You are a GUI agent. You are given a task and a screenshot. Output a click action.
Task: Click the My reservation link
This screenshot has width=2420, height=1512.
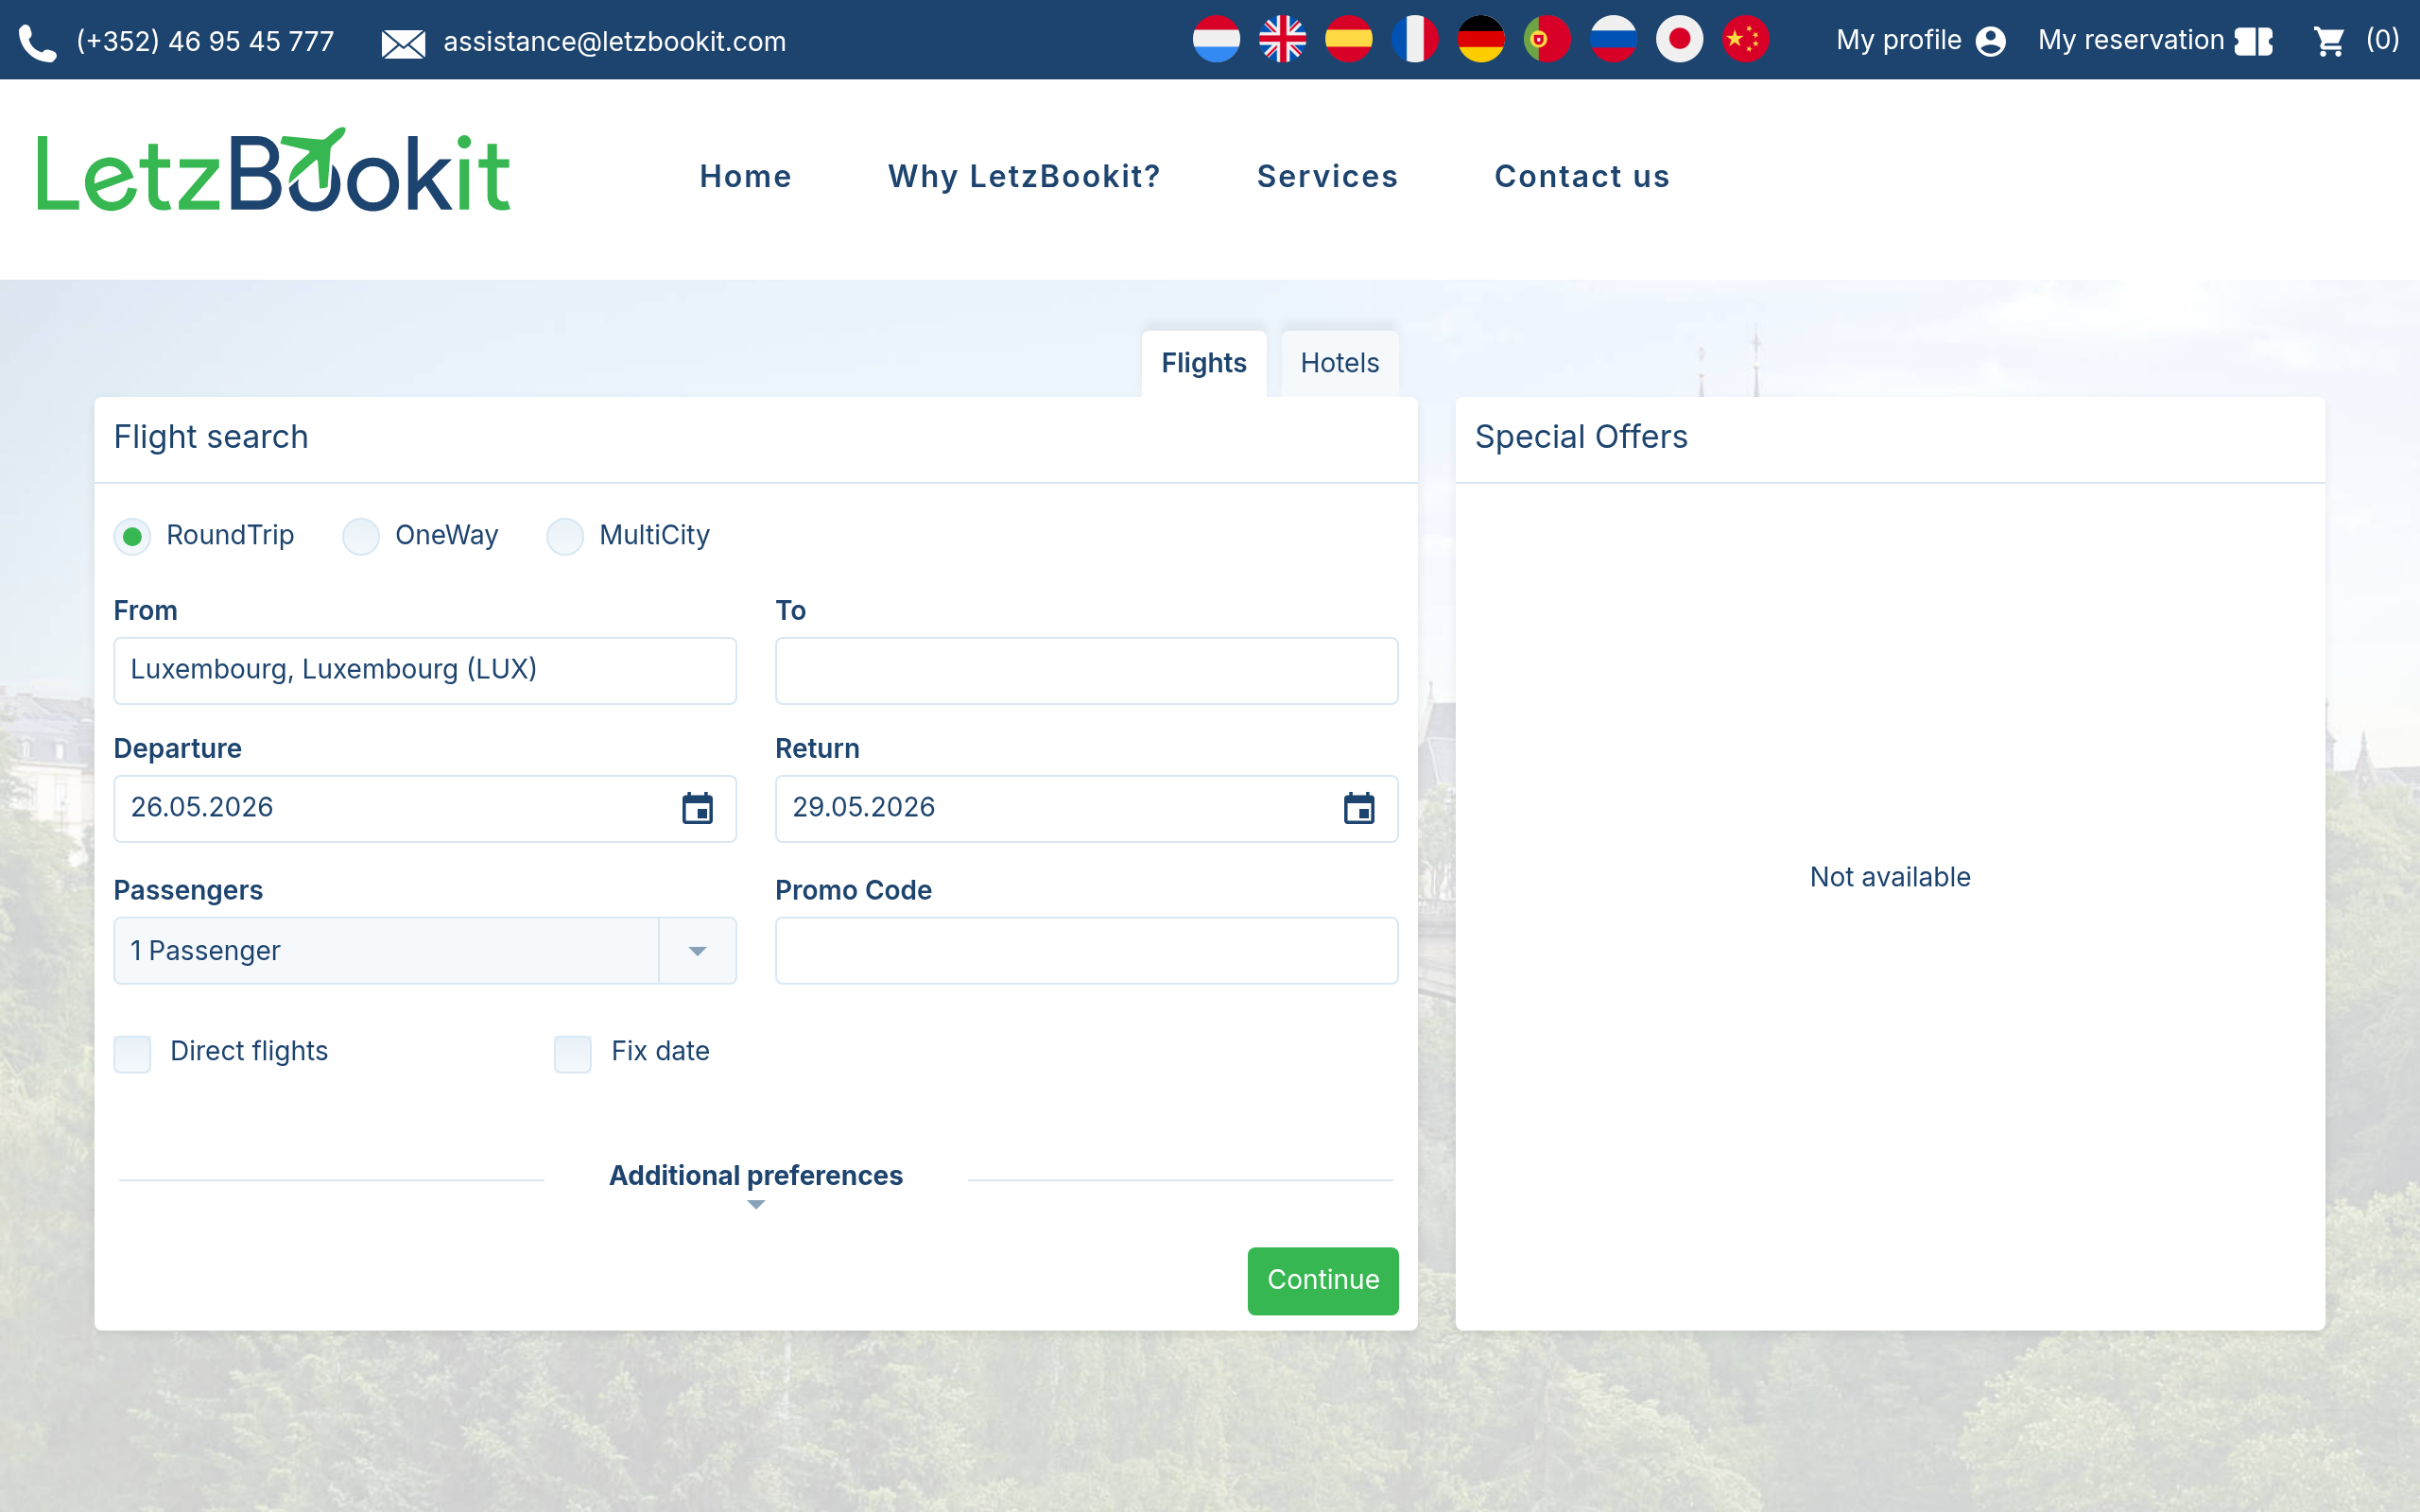click(x=2131, y=41)
